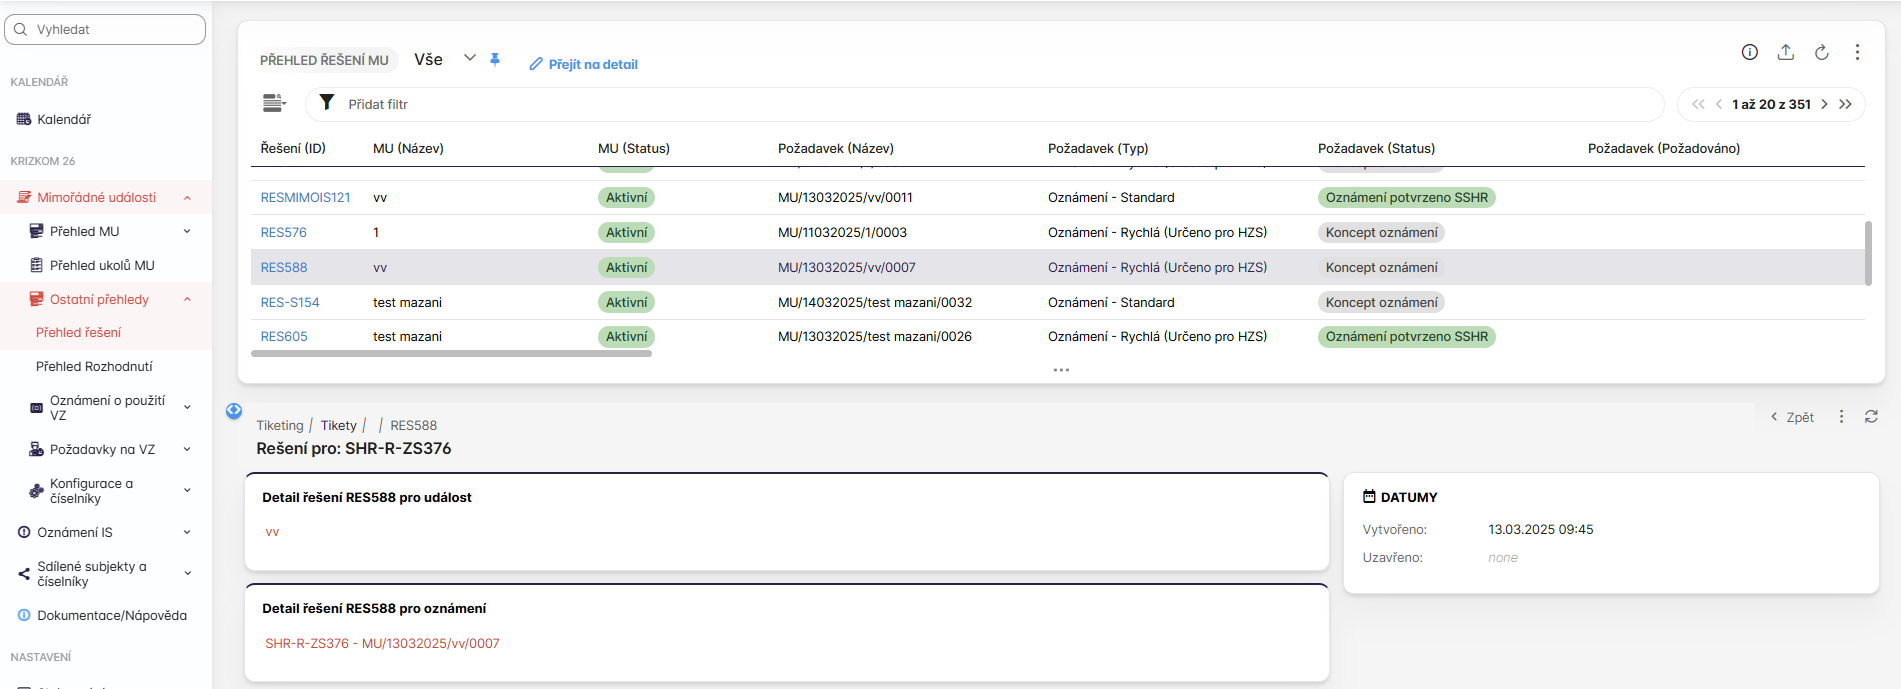
Task: Click the blue collapse panel circle icon
Action: [234, 410]
